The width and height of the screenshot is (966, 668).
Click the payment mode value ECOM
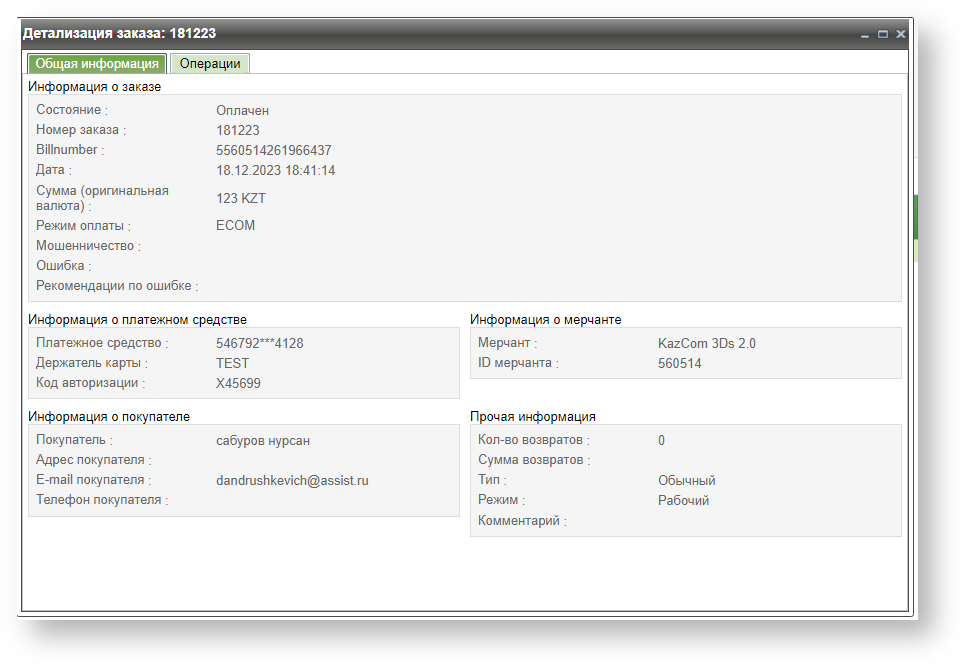(x=235, y=225)
